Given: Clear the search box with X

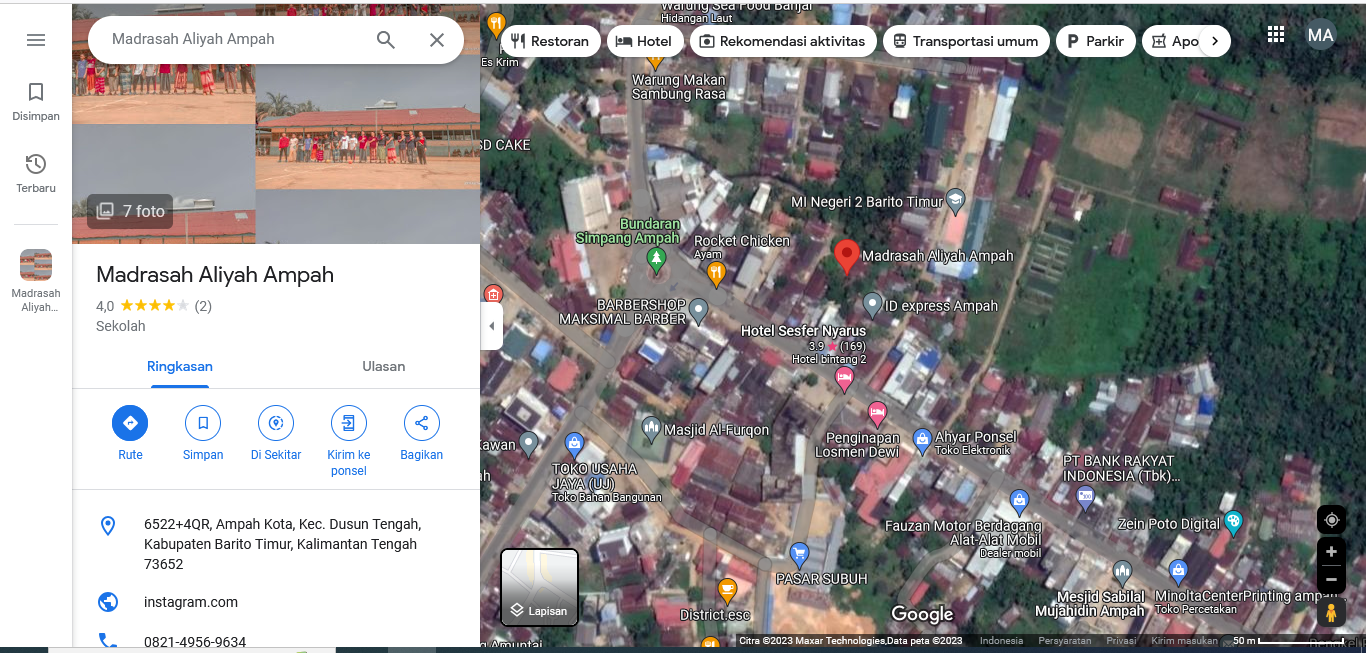Looking at the screenshot, I should tap(437, 40).
